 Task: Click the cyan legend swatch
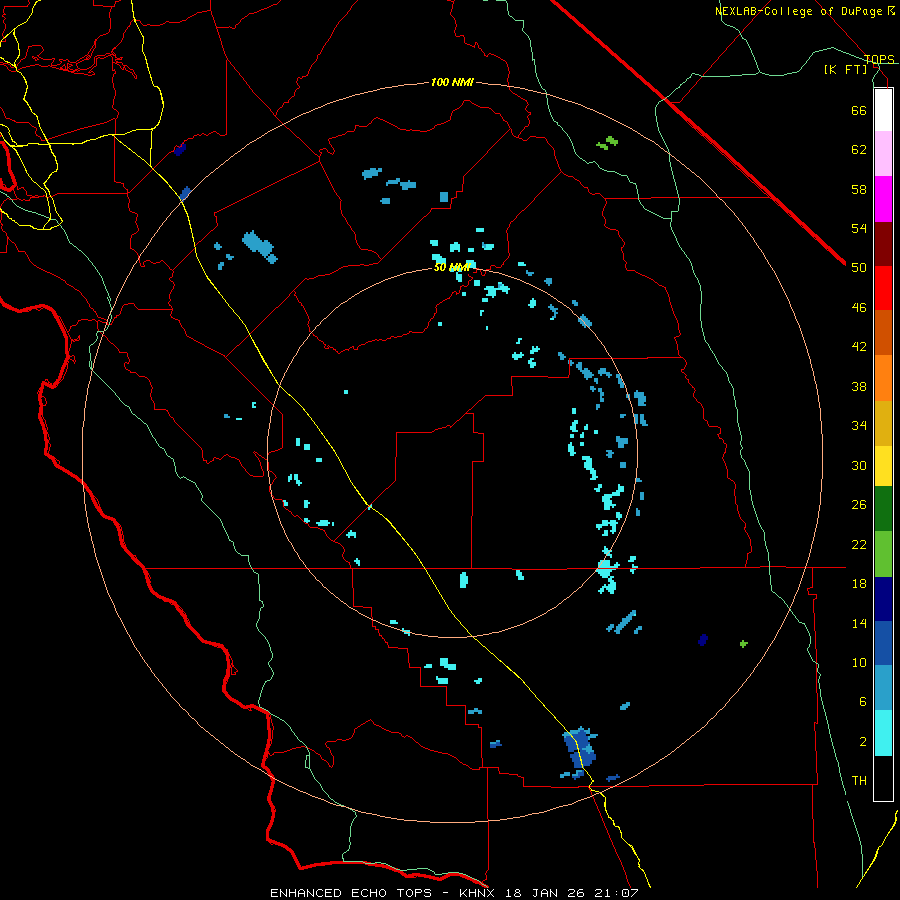[883, 733]
